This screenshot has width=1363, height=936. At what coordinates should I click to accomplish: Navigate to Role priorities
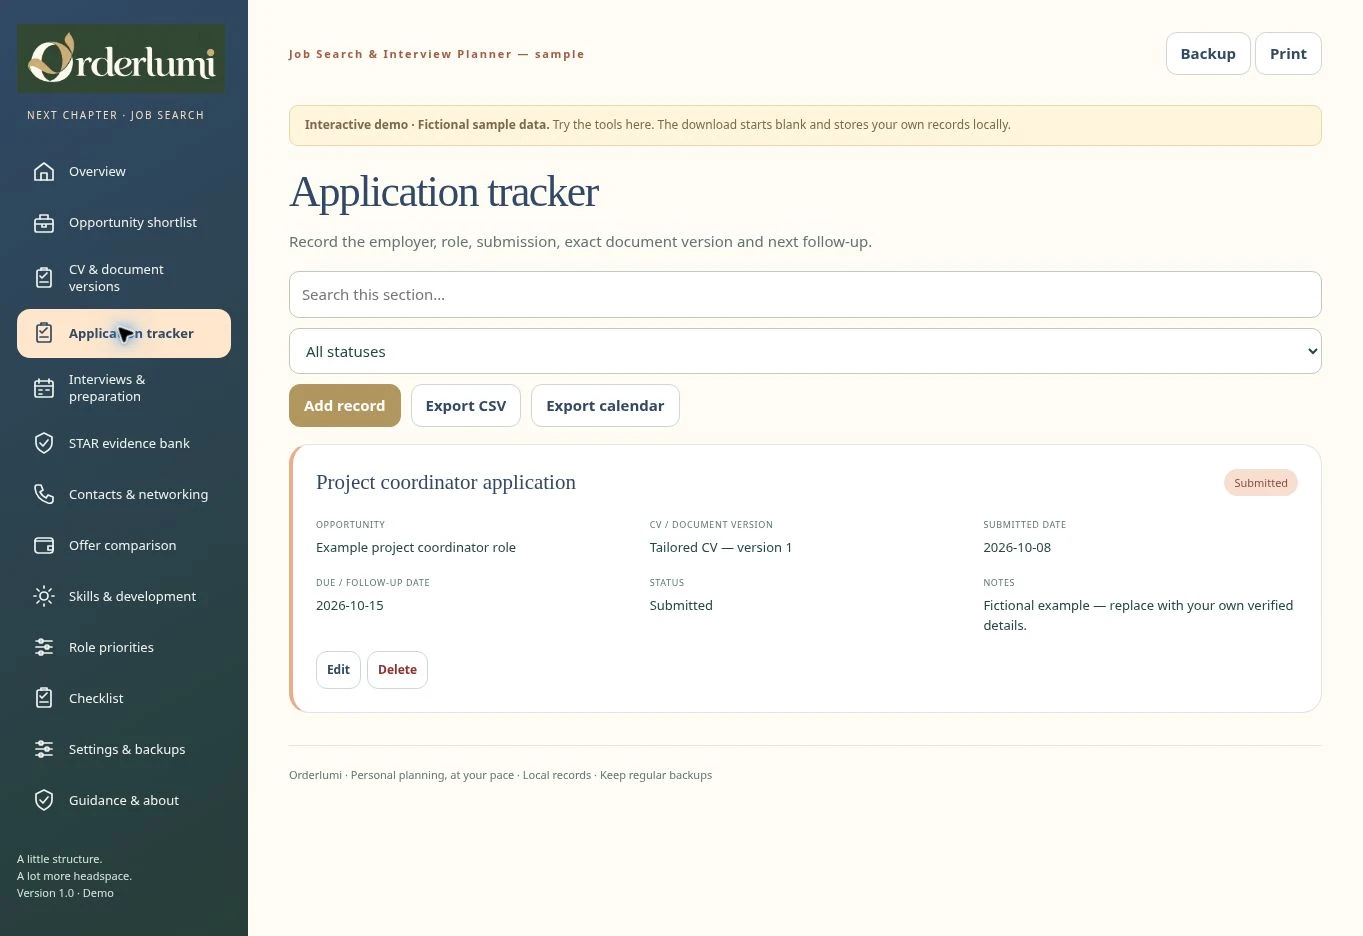pyautogui.click(x=124, y=647)
